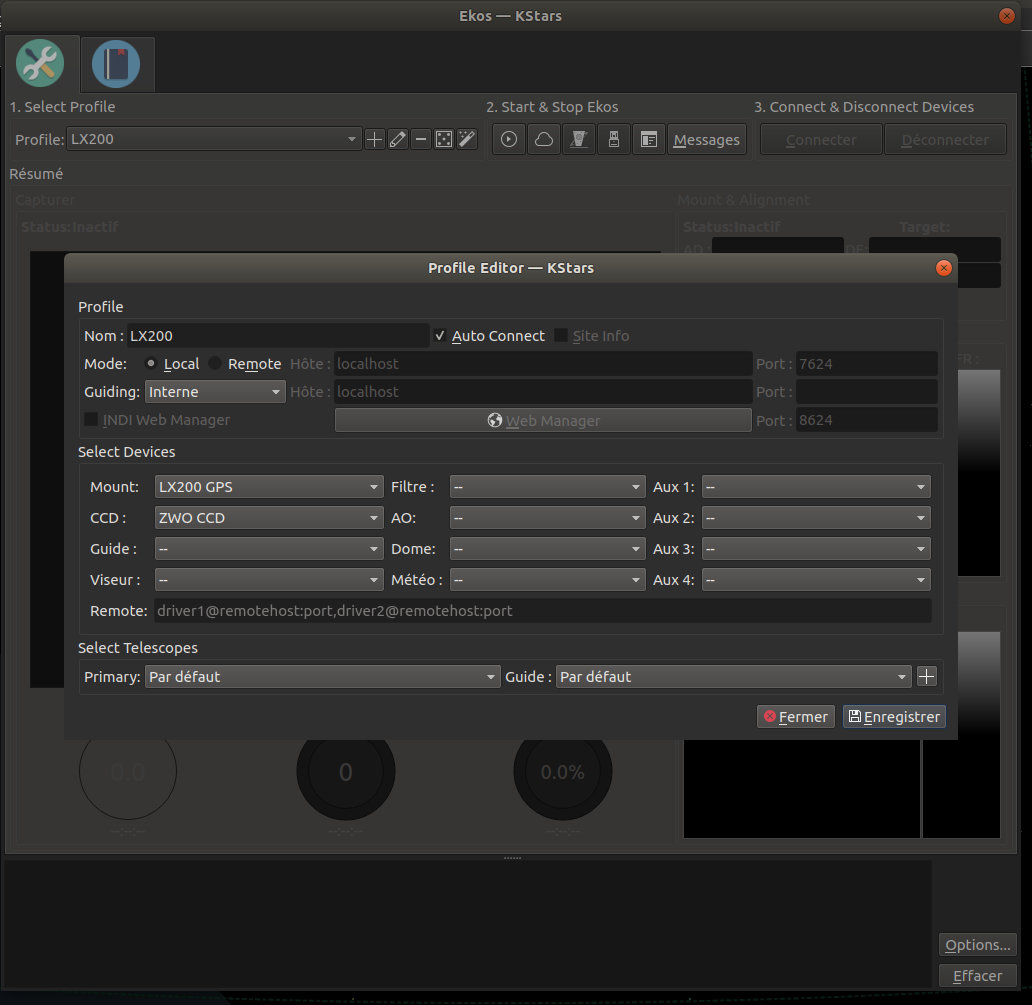Open the Messages button
Screen dimensions: 1032x1005
[707, 140]
